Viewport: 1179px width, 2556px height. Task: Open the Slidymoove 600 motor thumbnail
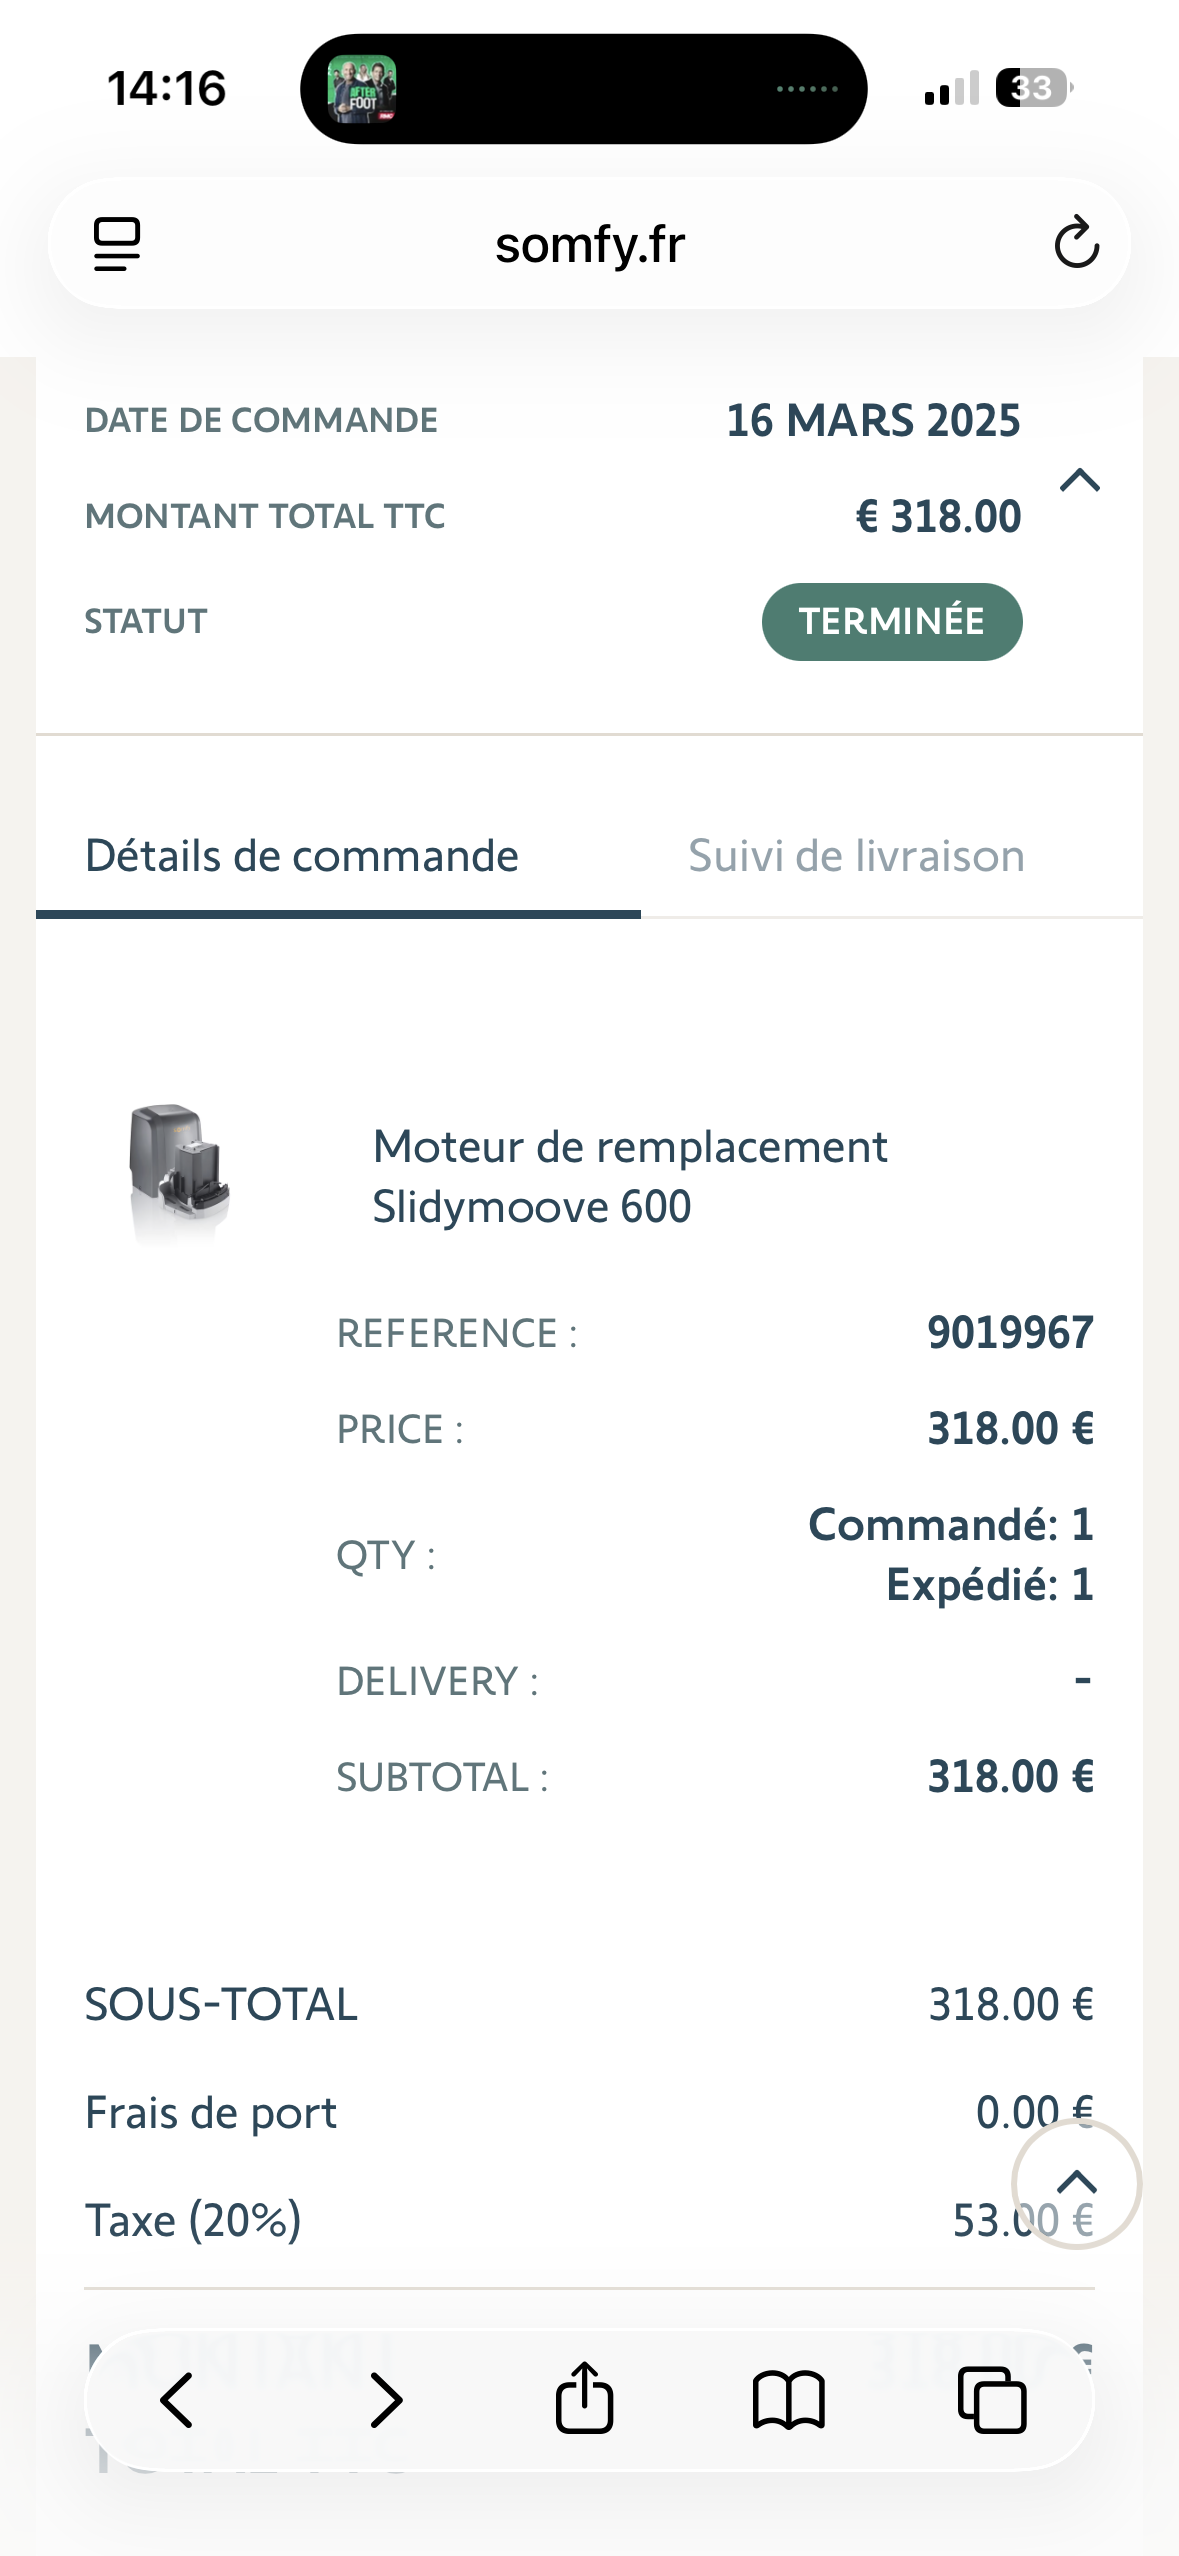pos(180,1170)
